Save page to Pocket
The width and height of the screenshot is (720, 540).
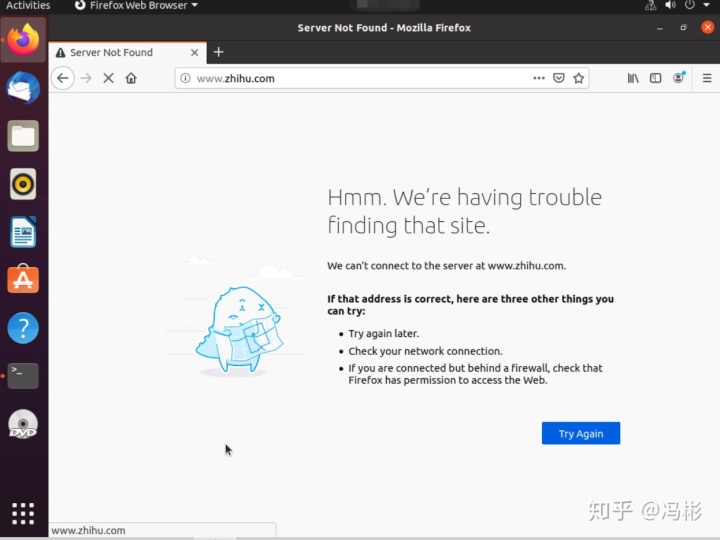(559, 78)
